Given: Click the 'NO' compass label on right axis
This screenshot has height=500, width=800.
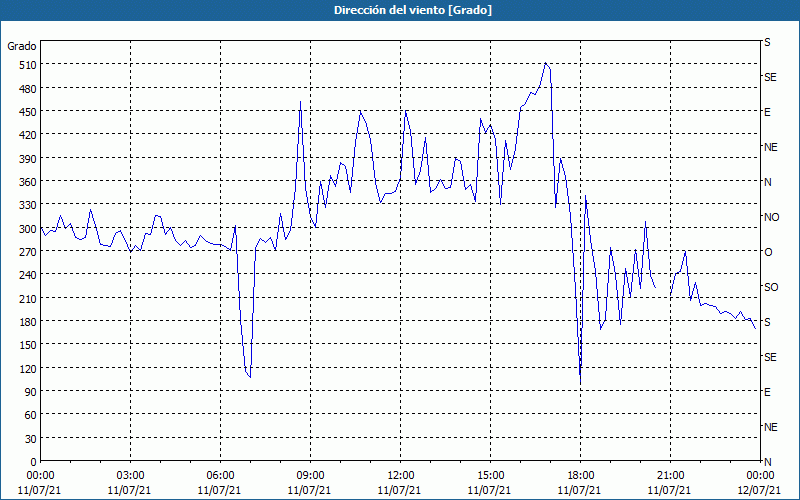Looking at the screenshot, I should pyautogui.click(x=772, y=217).
